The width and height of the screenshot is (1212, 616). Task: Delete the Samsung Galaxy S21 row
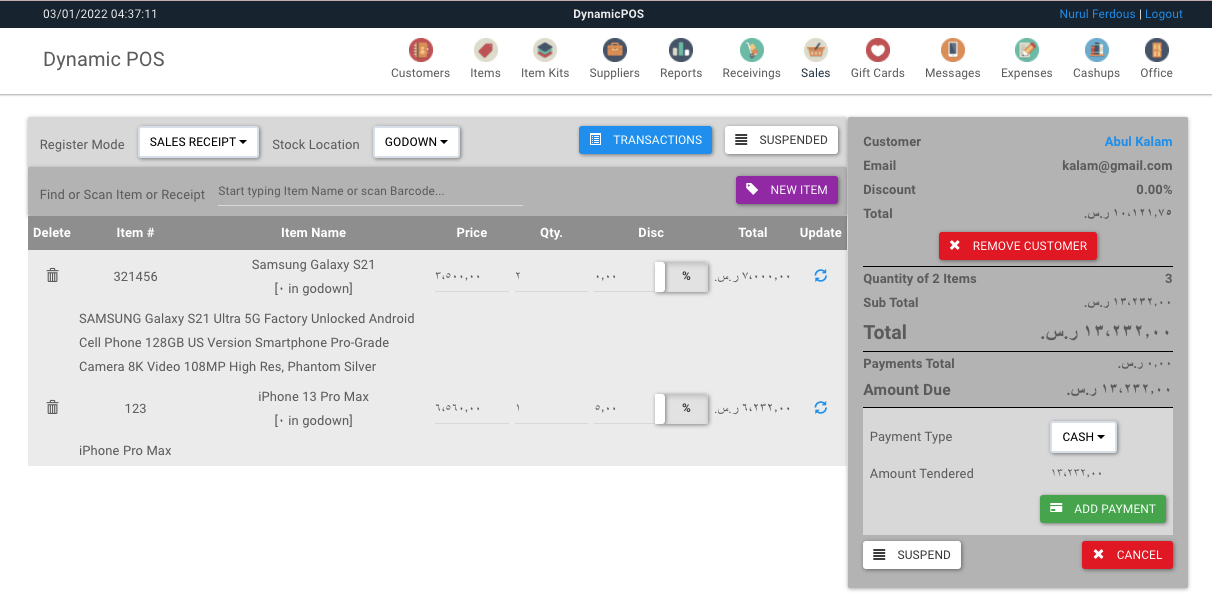pos(53,275)
